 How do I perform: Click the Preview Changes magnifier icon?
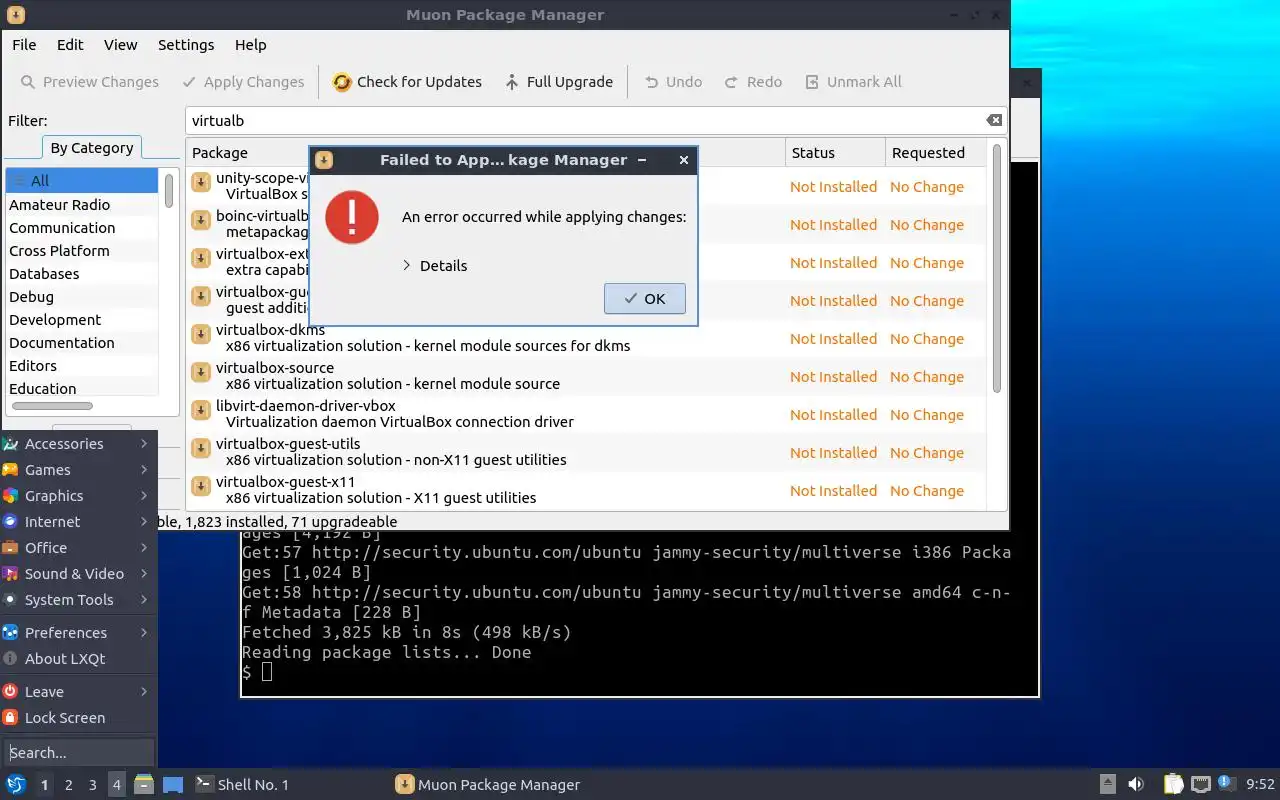[x=27, y=82]
